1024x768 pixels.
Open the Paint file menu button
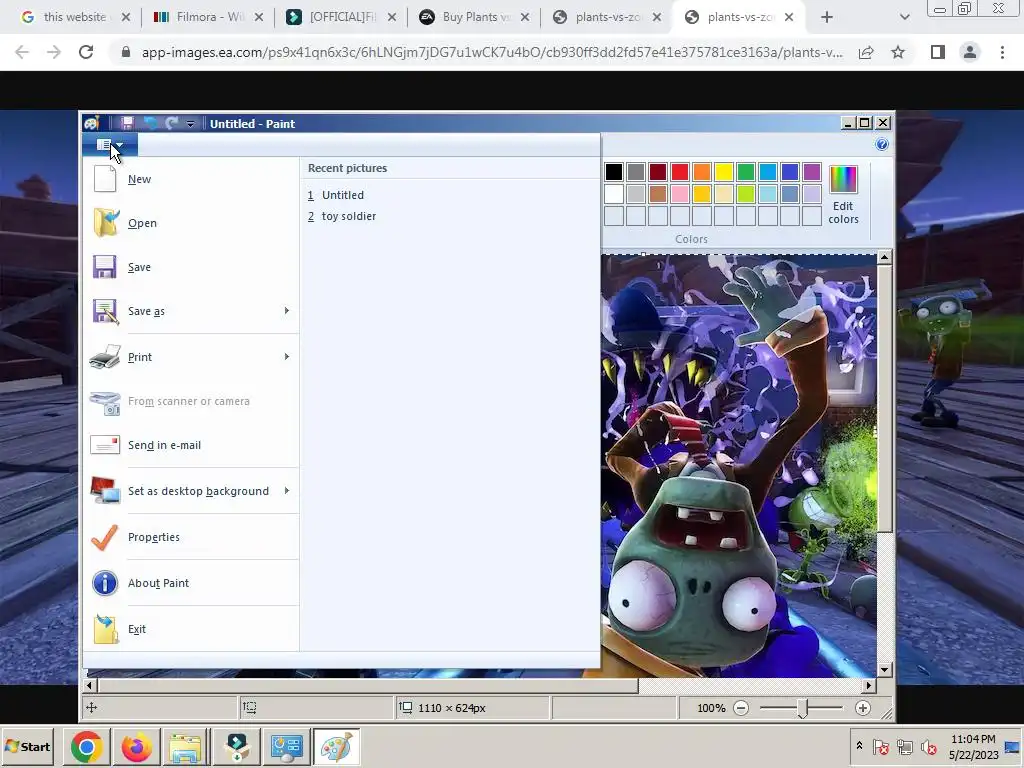[x=110, y=145]
